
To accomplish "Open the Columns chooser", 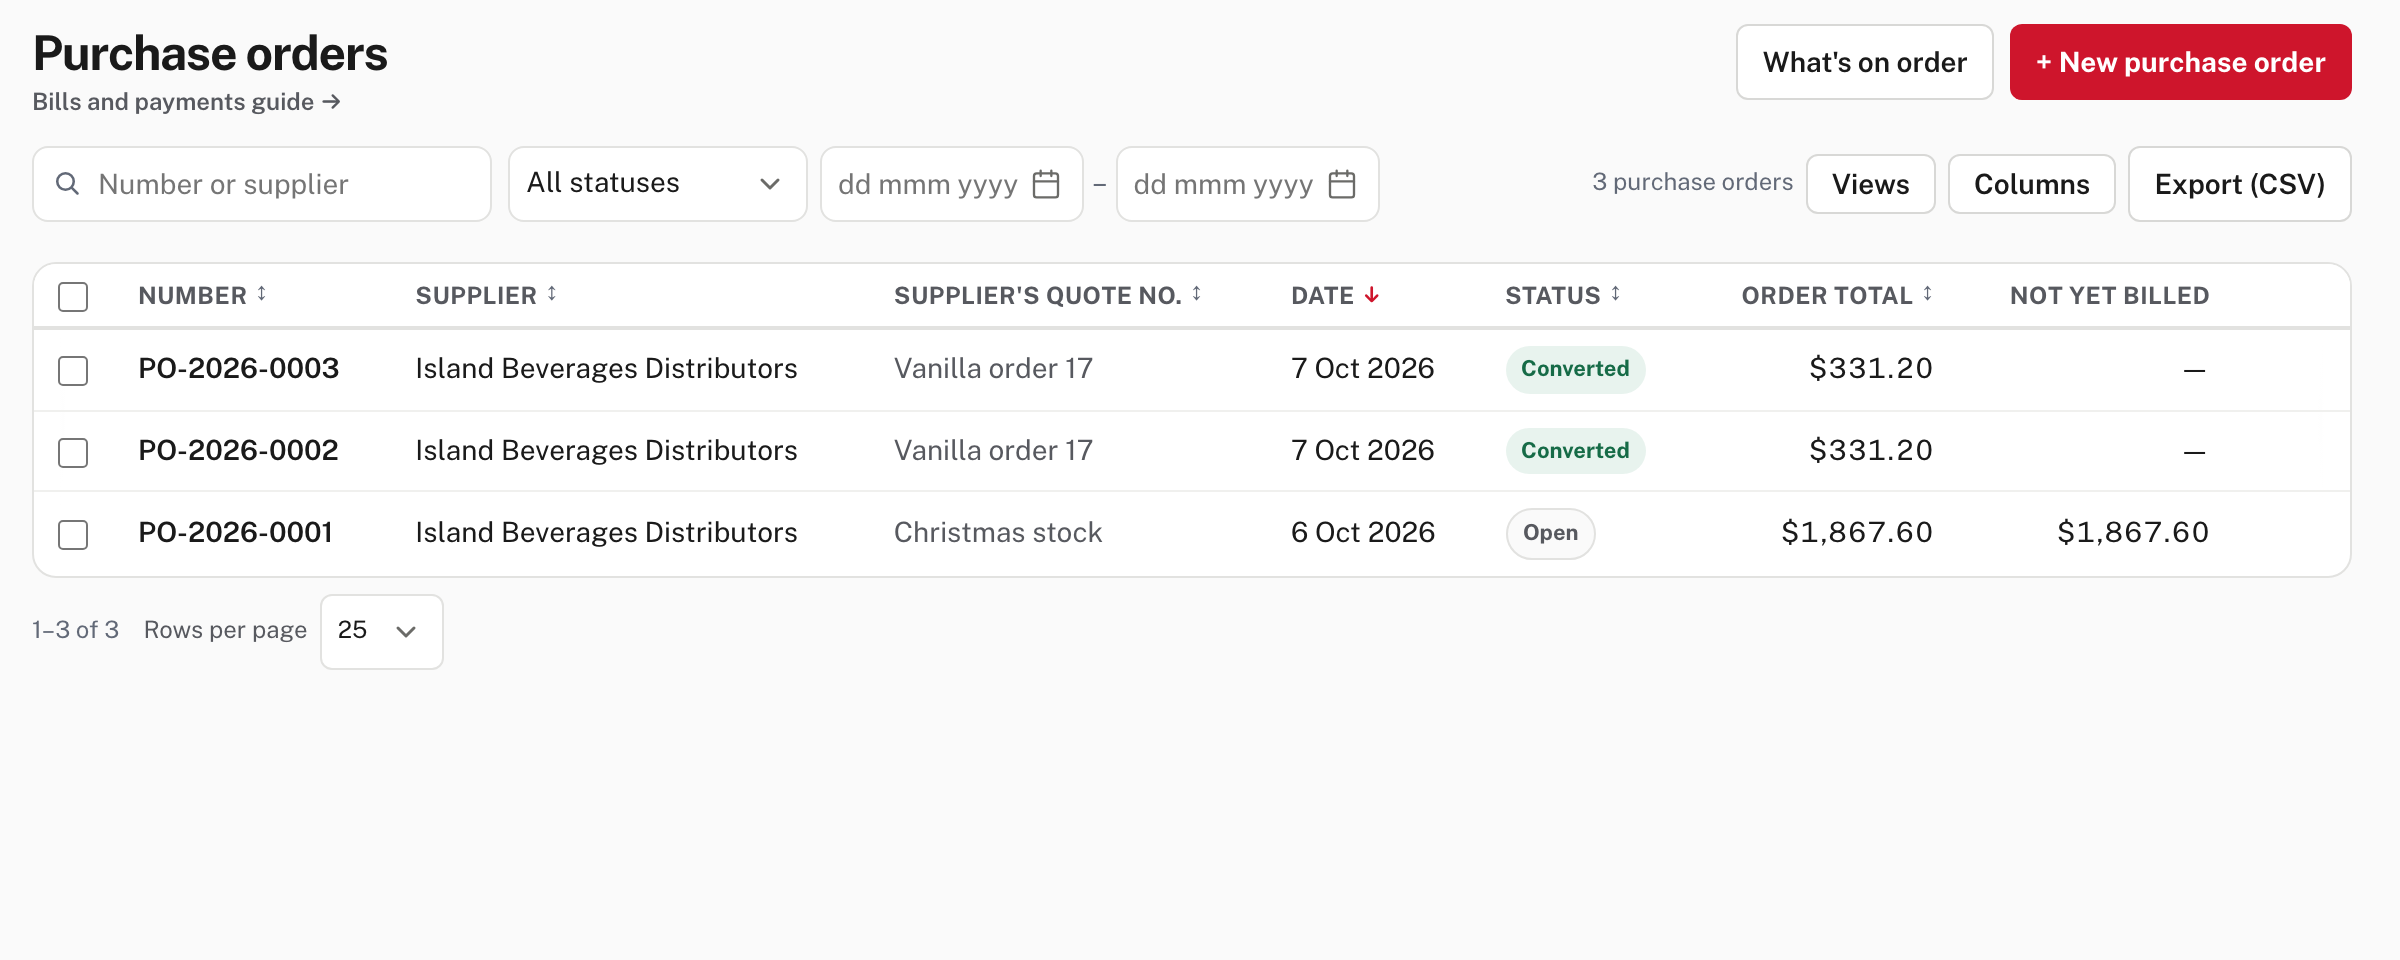I will pyautogui.click(x=2031, y=184).
